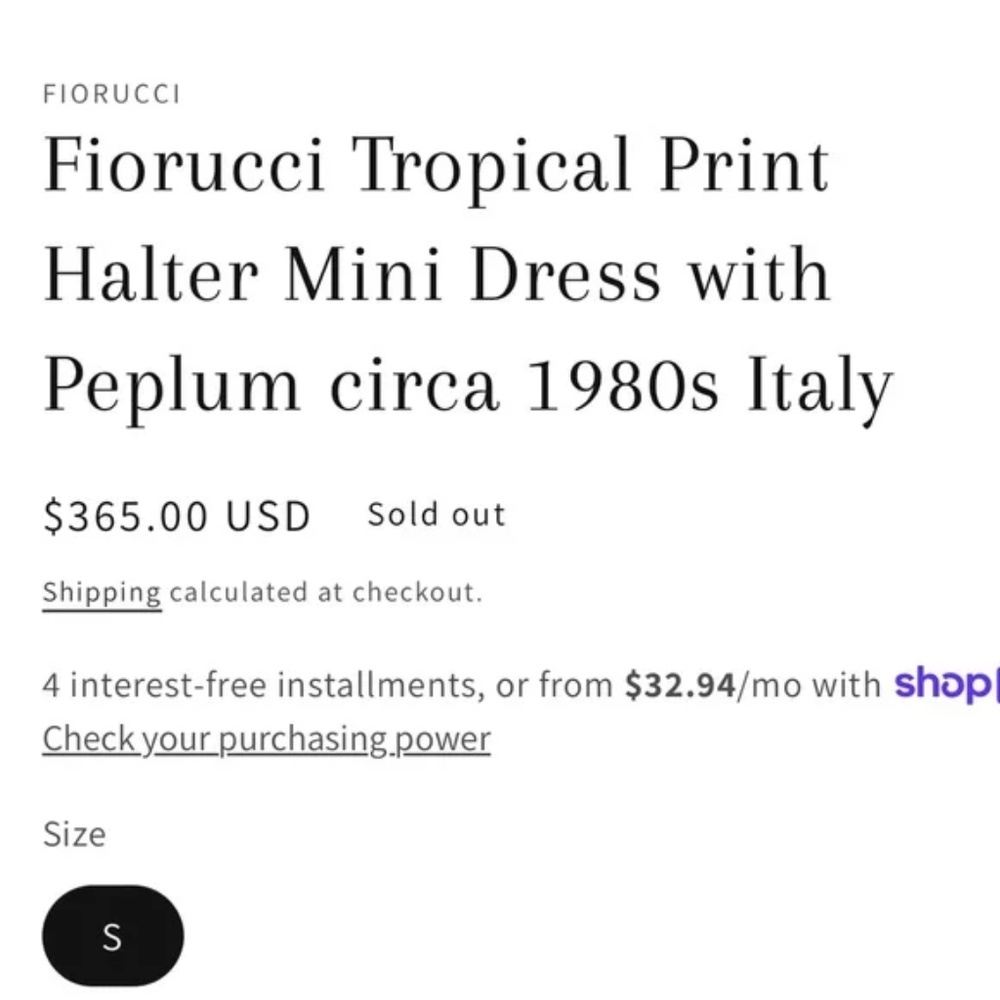Click the $365.00 USD price
Viewport: 1000px width, 1000px height.
(x=176, y=516)
